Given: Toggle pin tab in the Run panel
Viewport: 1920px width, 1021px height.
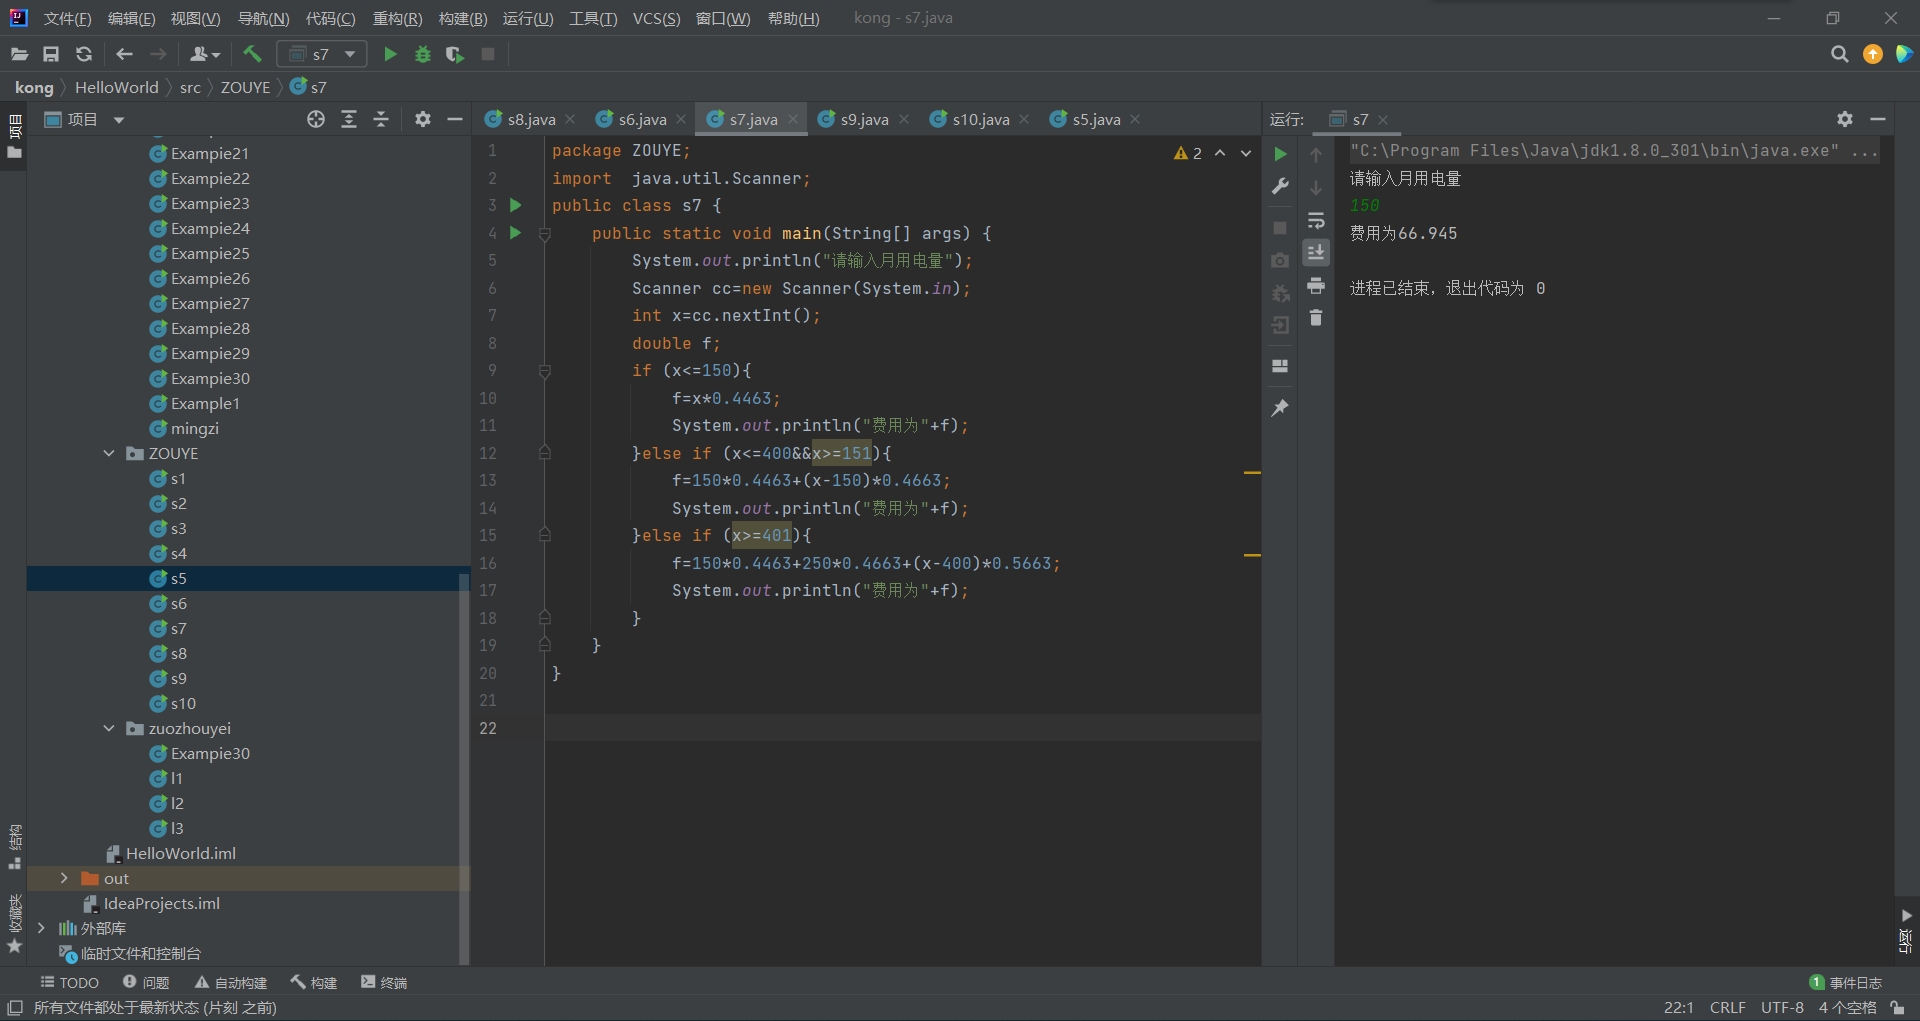Looking at the screenshot, I should tap(1280, 408).
